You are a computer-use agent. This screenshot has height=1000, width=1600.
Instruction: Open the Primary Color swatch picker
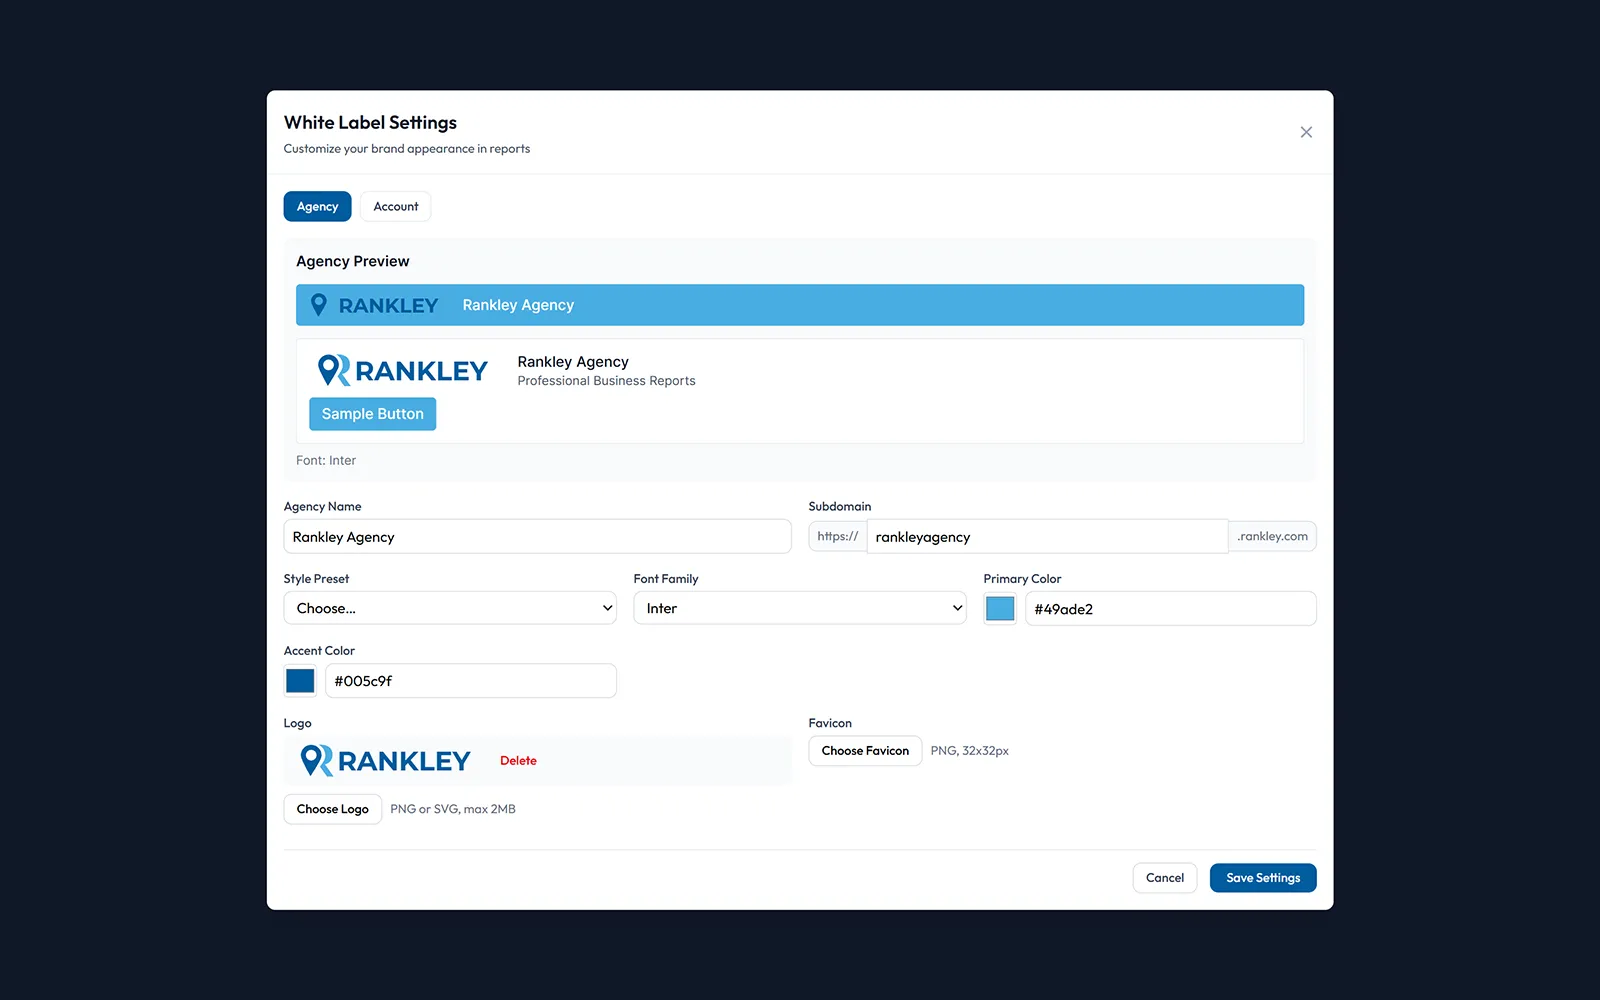(x=999, y=607)
